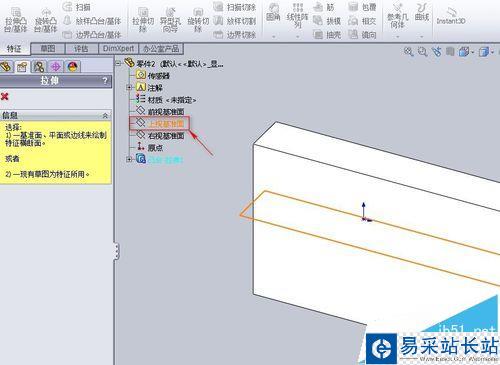
Task: Click the previous view icon
Action: (x=436, y=52)
